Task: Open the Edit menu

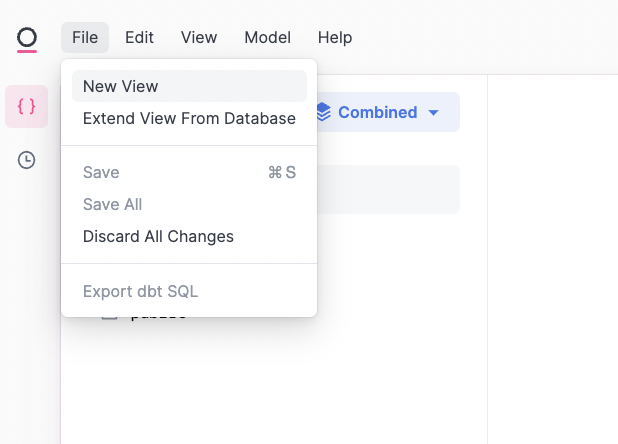Action: click(139, 38)
